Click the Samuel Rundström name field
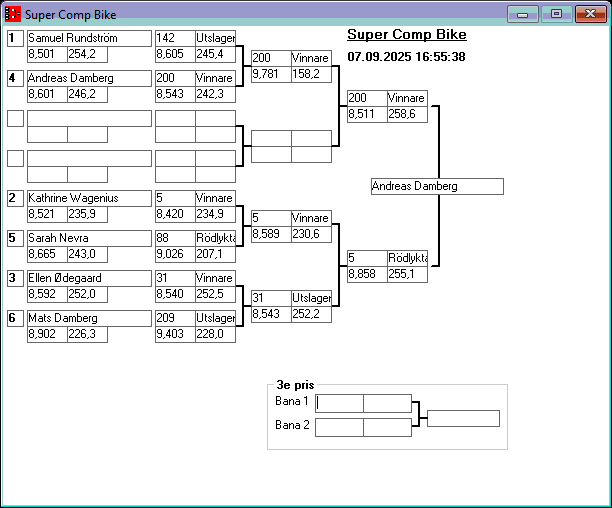Image resolution: width=612 pixels, height=508 pixels. point(88,38)
